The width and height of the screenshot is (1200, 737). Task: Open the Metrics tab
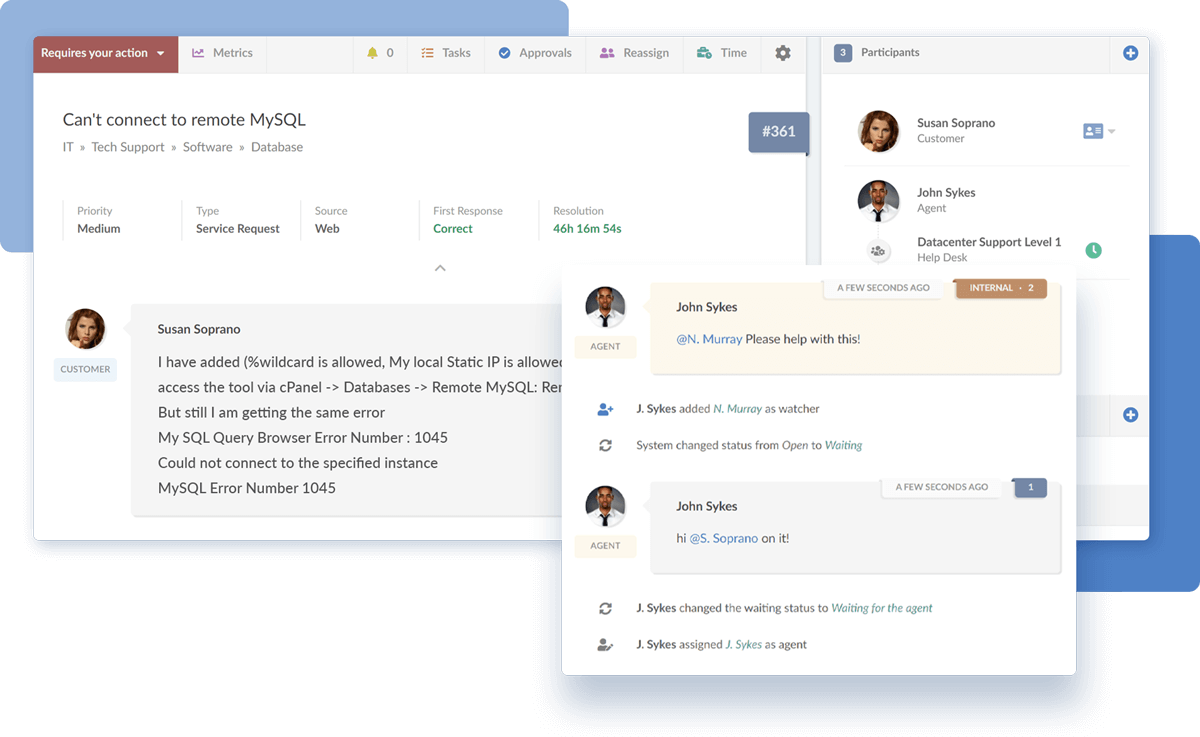coord(222,53)
